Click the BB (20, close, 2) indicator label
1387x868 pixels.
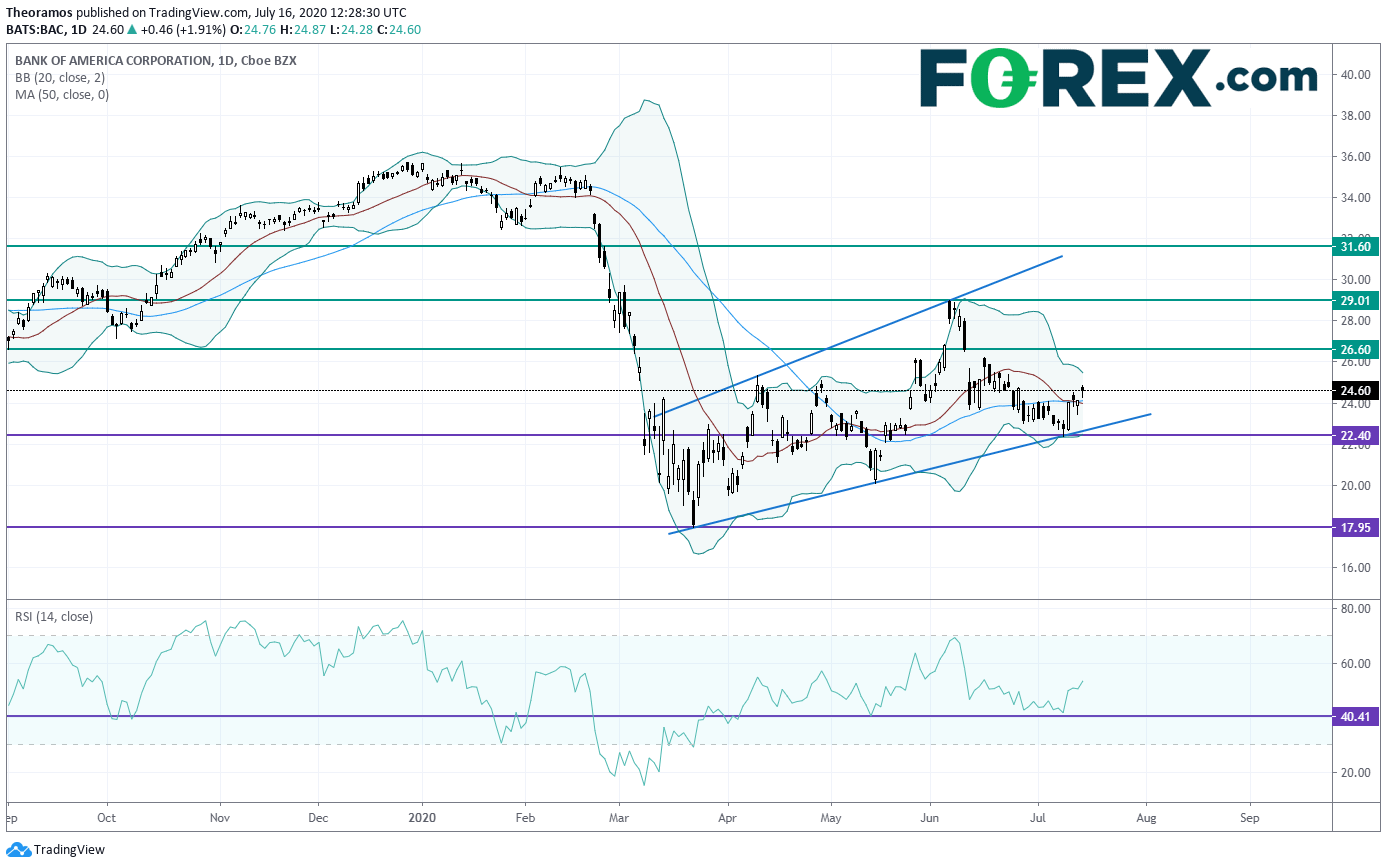point(59,78)
